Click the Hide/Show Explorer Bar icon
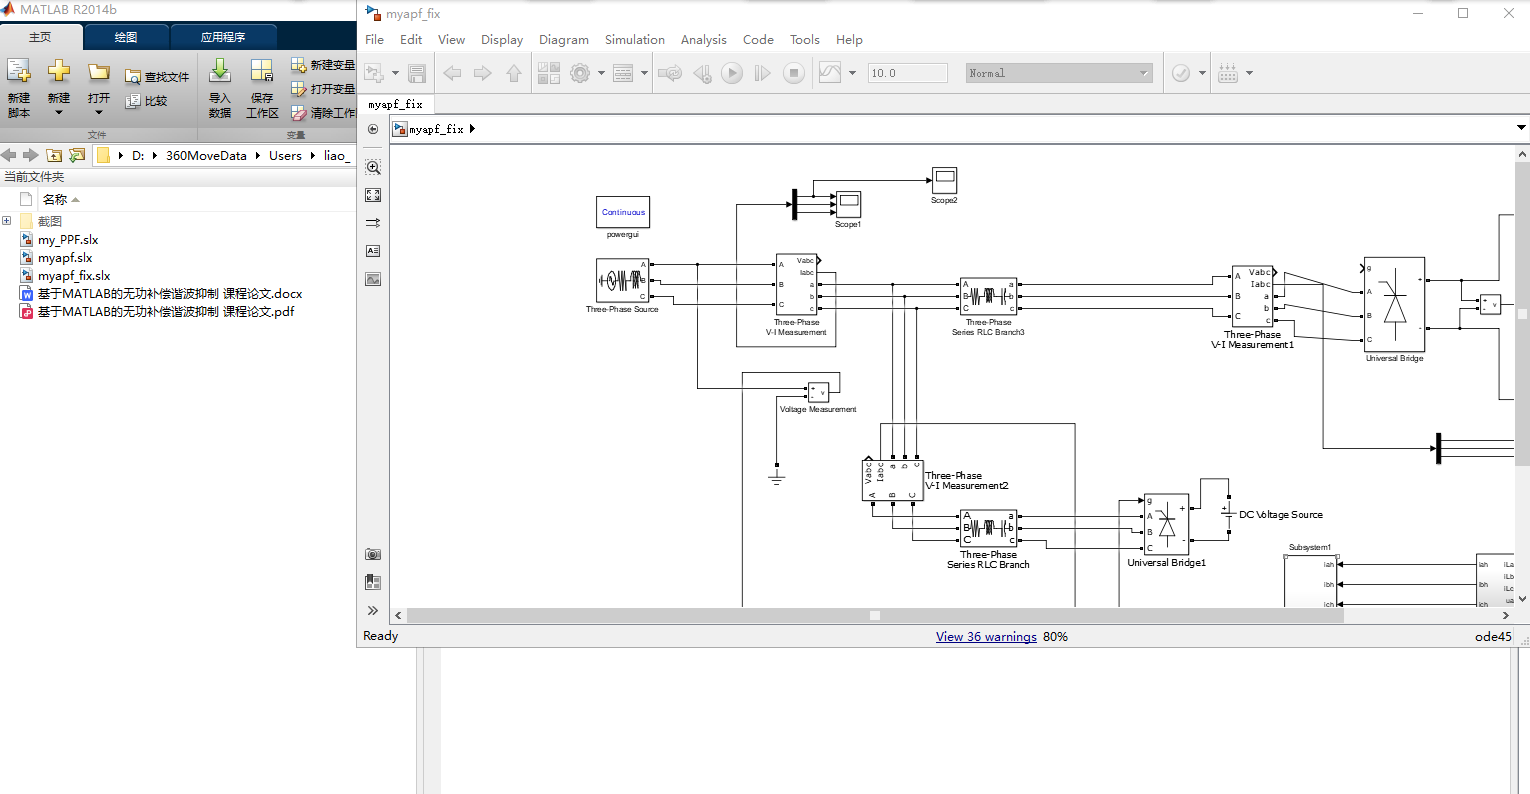 tap(373, 129)
